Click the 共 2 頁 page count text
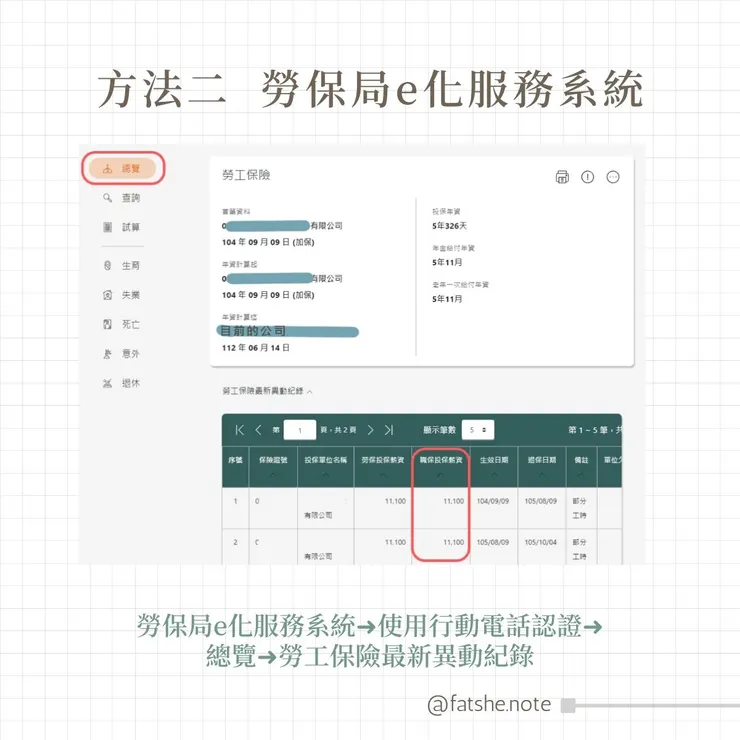This screenshot has width=740, height=740. point(345,430)
